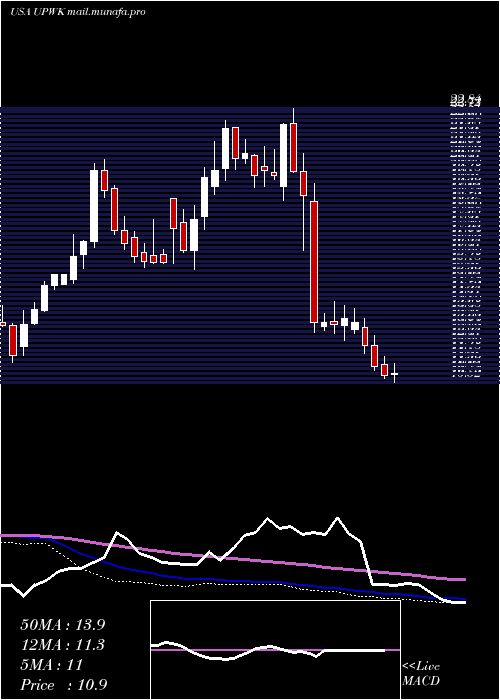Select the 'Price : 10.9' value
This screenshot has width=500, height=700.
click(64, 685)
